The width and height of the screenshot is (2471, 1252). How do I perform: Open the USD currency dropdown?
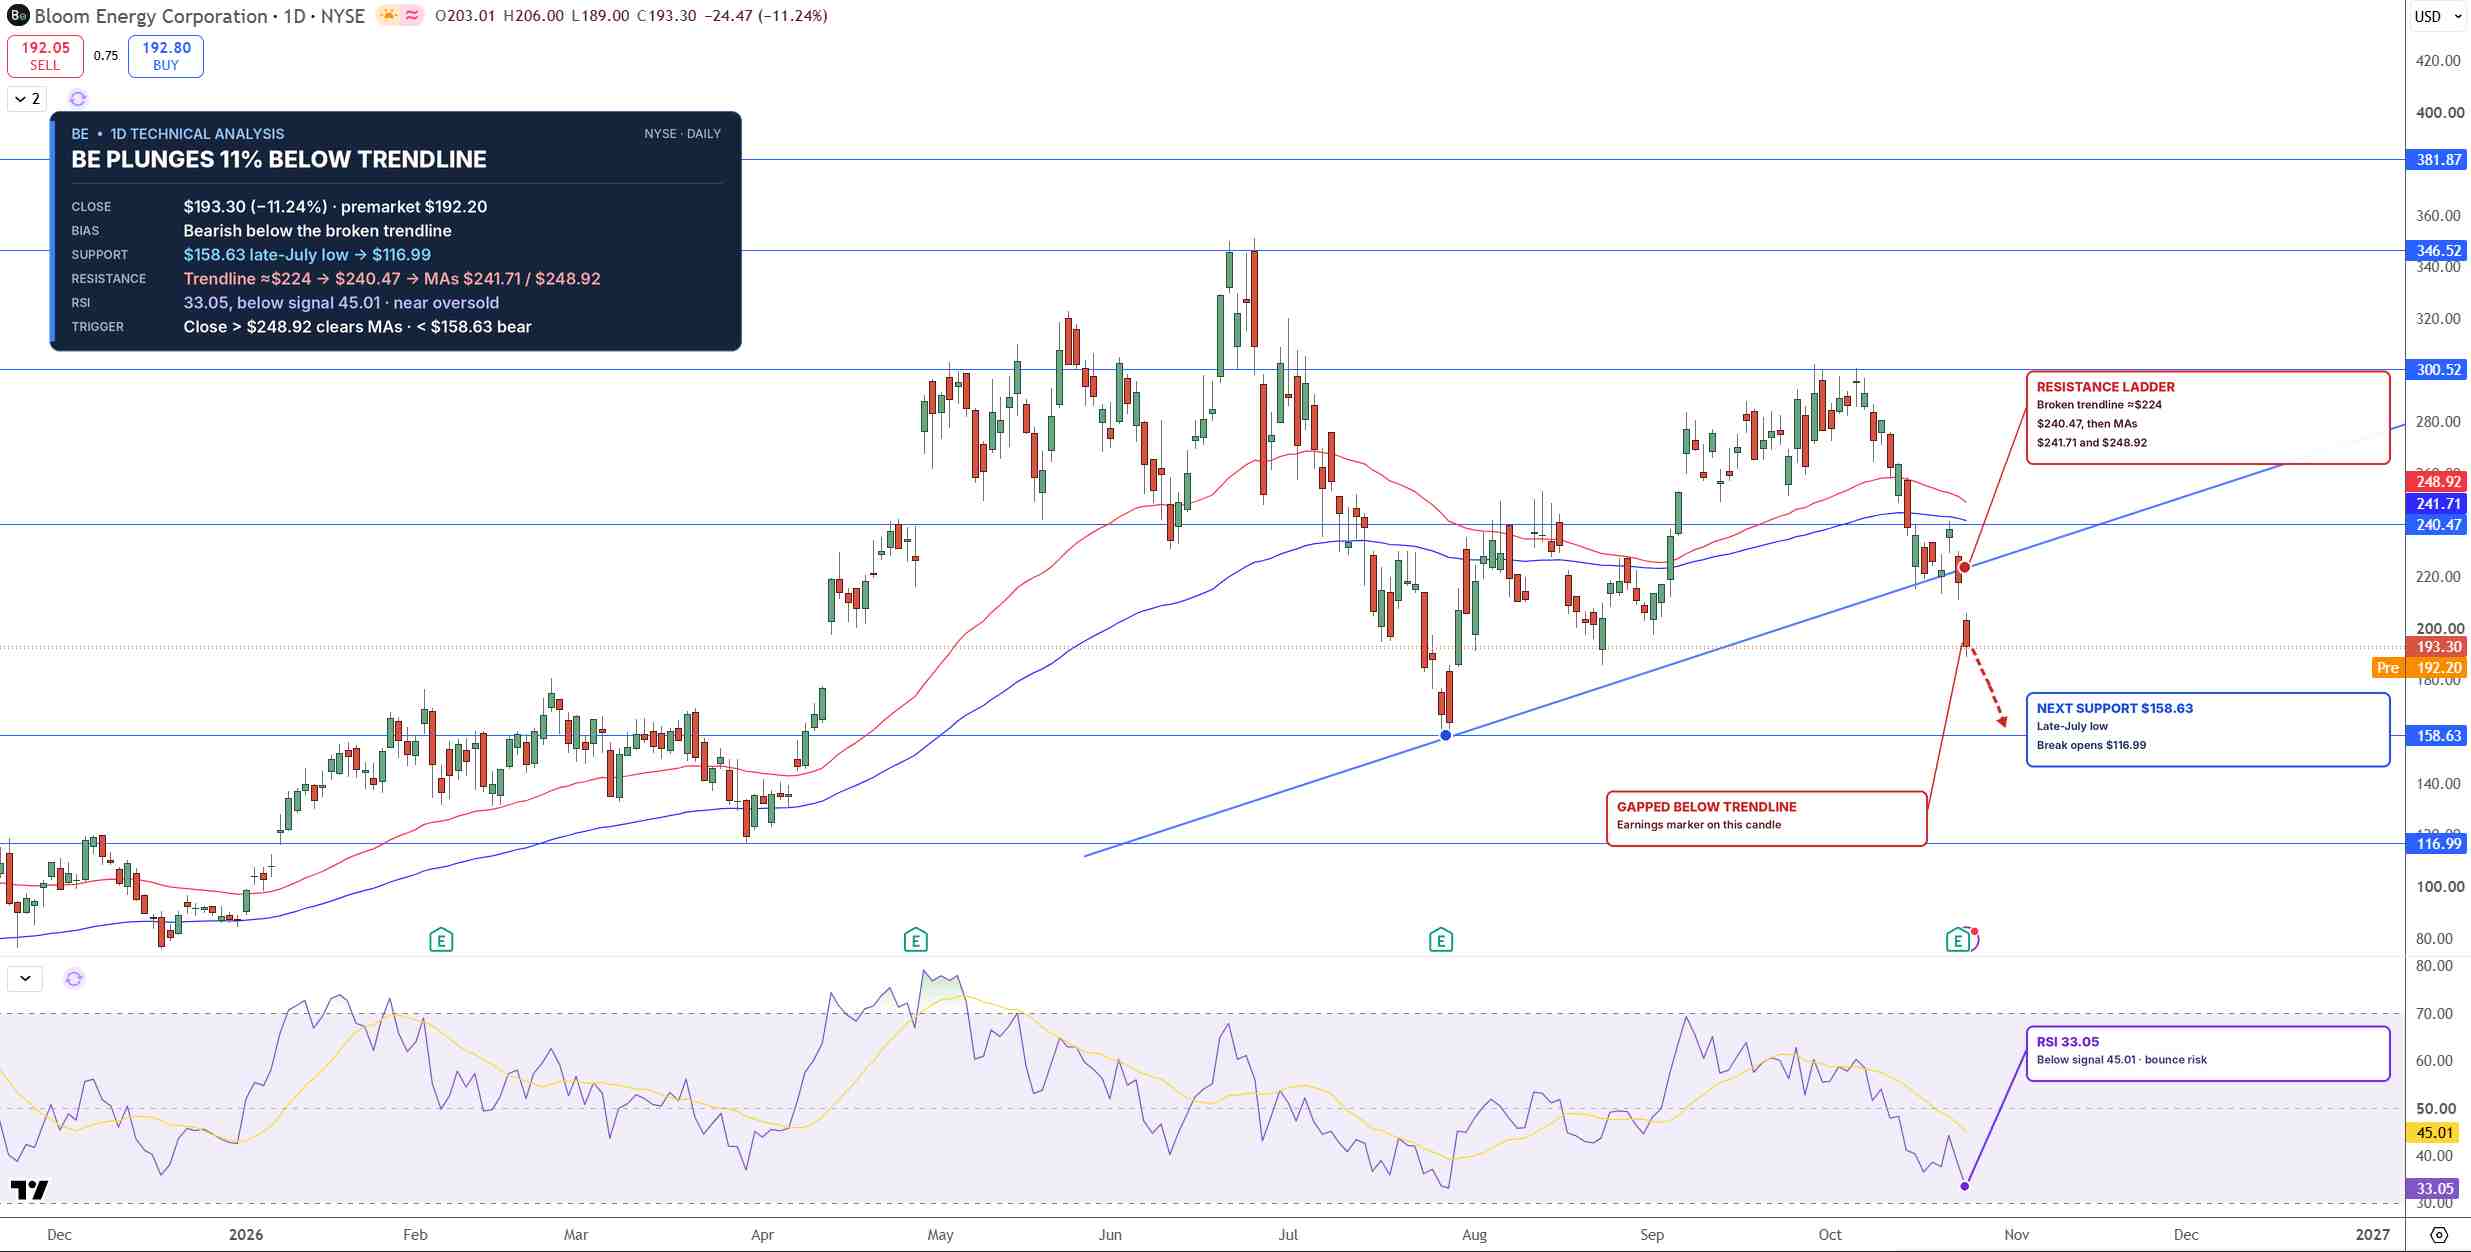point(2438,16)
